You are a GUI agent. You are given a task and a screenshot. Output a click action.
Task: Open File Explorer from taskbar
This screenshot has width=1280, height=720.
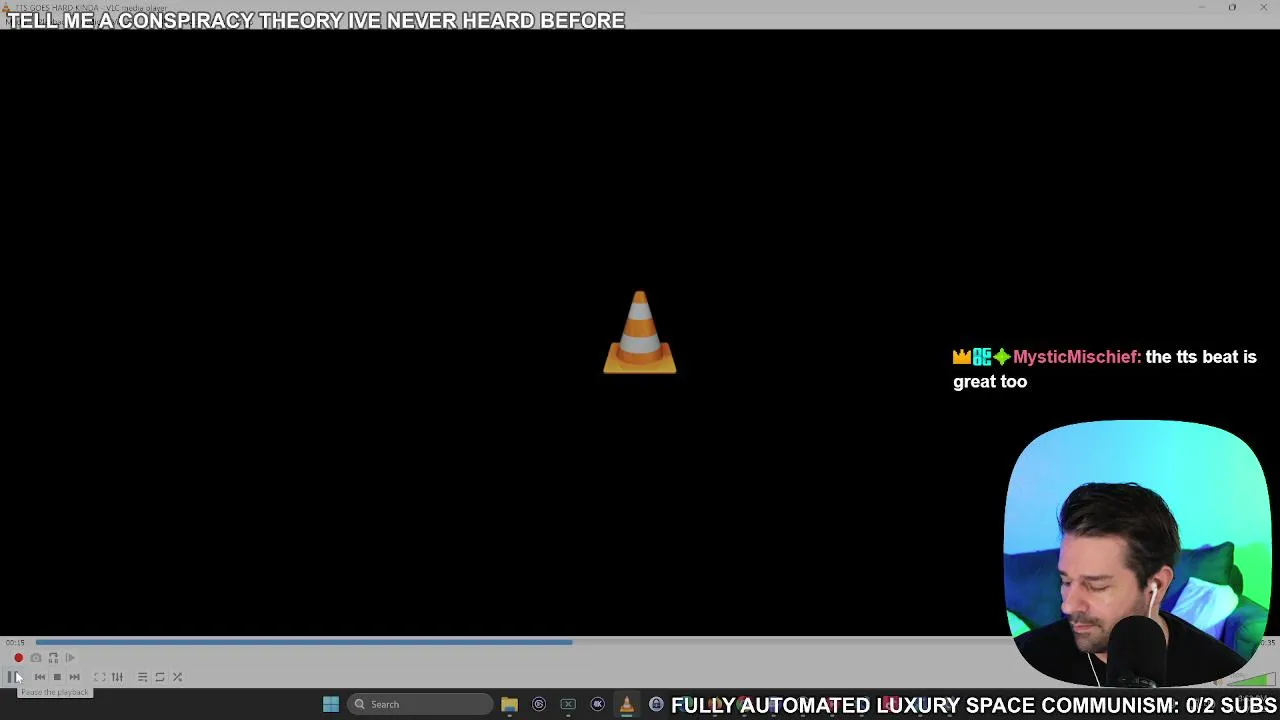tap(509, 704)
